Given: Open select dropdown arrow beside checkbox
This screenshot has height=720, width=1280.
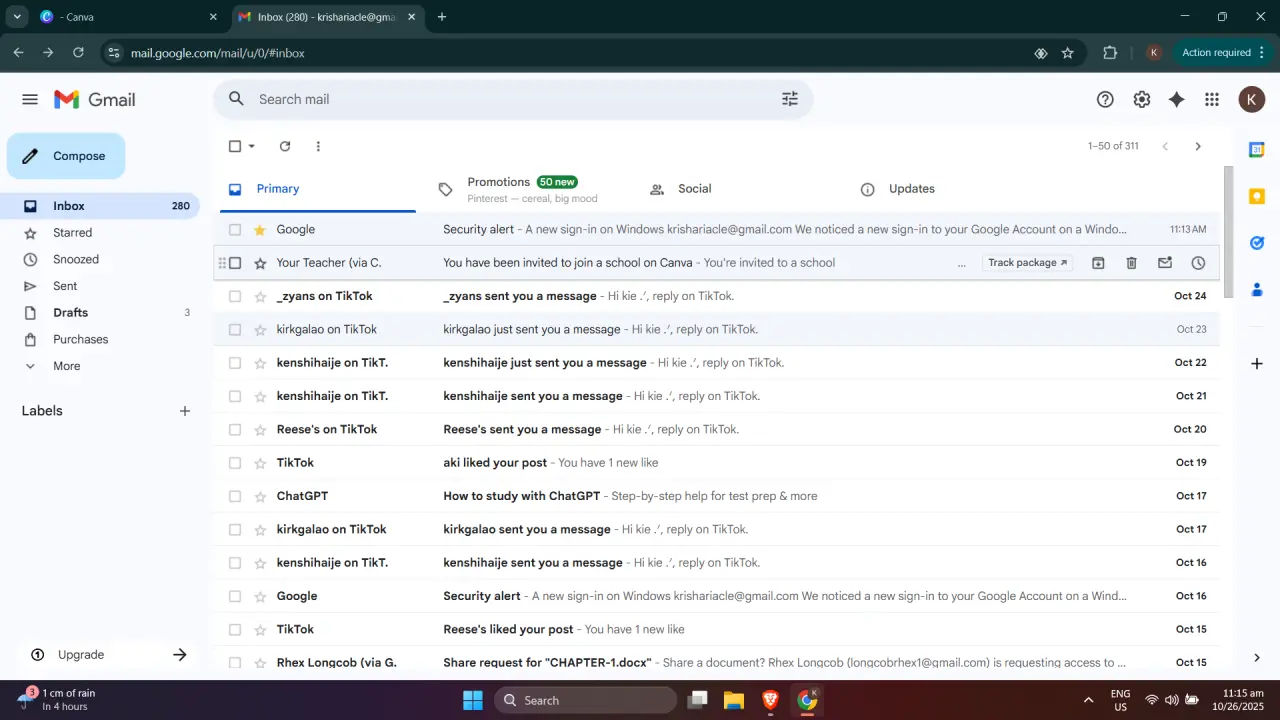Looking at the screenshot, I should coord(251,146).
